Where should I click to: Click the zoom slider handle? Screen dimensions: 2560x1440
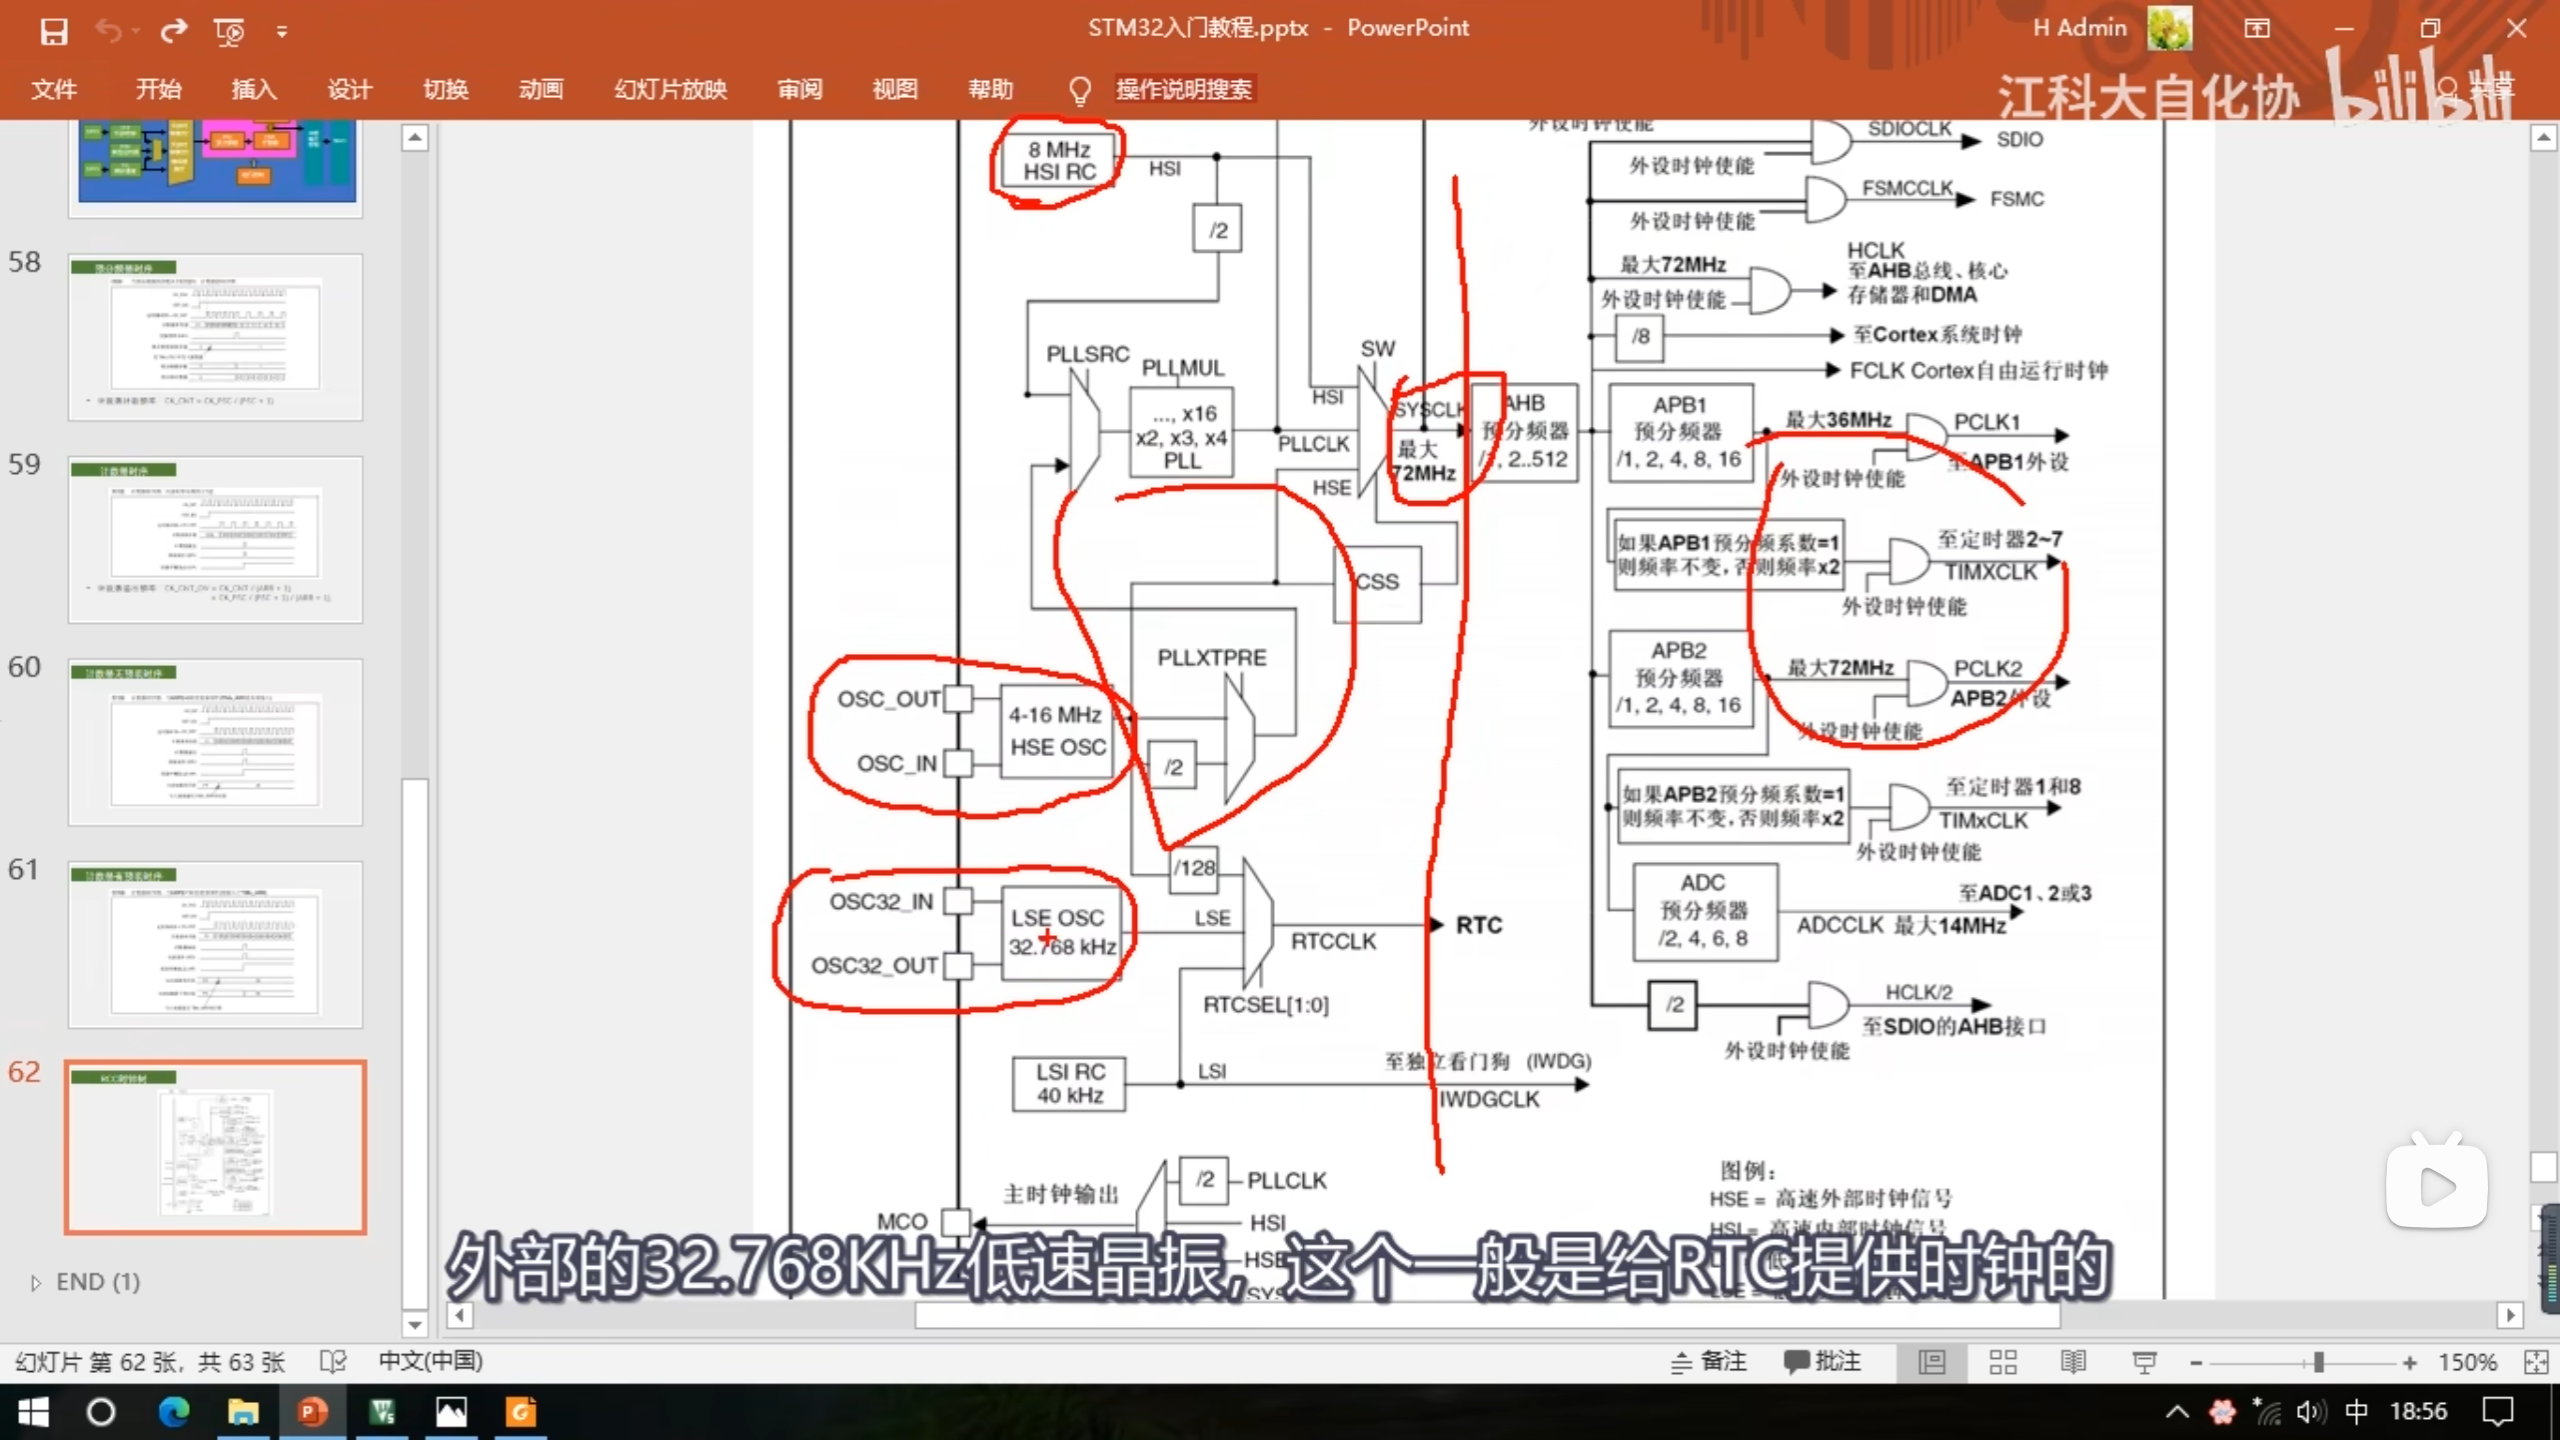[2318, 1362]
